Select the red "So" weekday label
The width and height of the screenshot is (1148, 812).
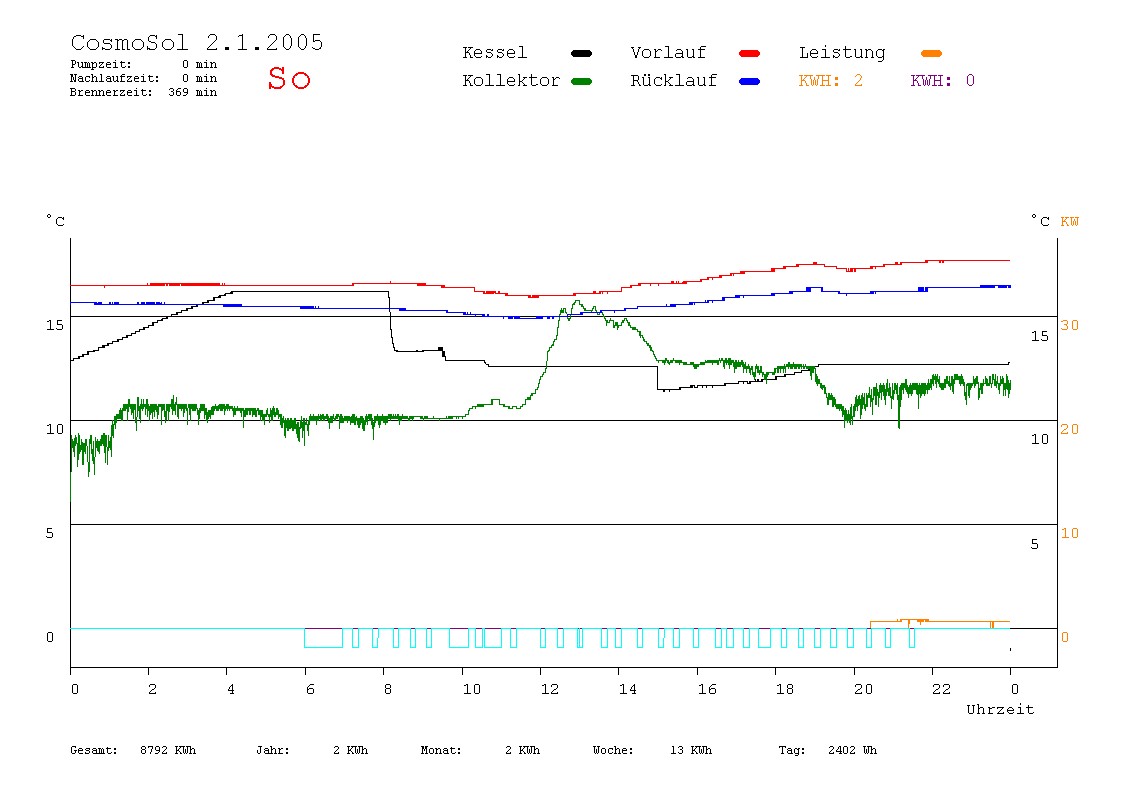(x=289, y=78)
